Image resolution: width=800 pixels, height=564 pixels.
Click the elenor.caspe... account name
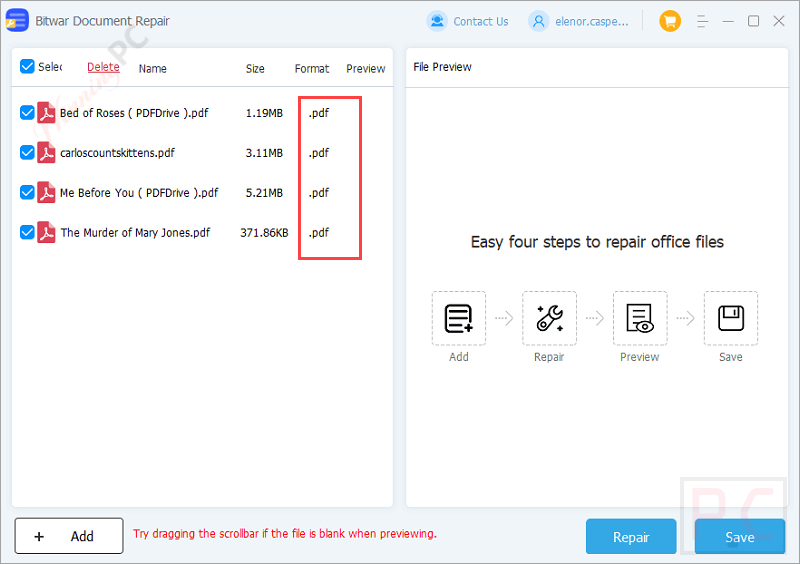[592, 21]
